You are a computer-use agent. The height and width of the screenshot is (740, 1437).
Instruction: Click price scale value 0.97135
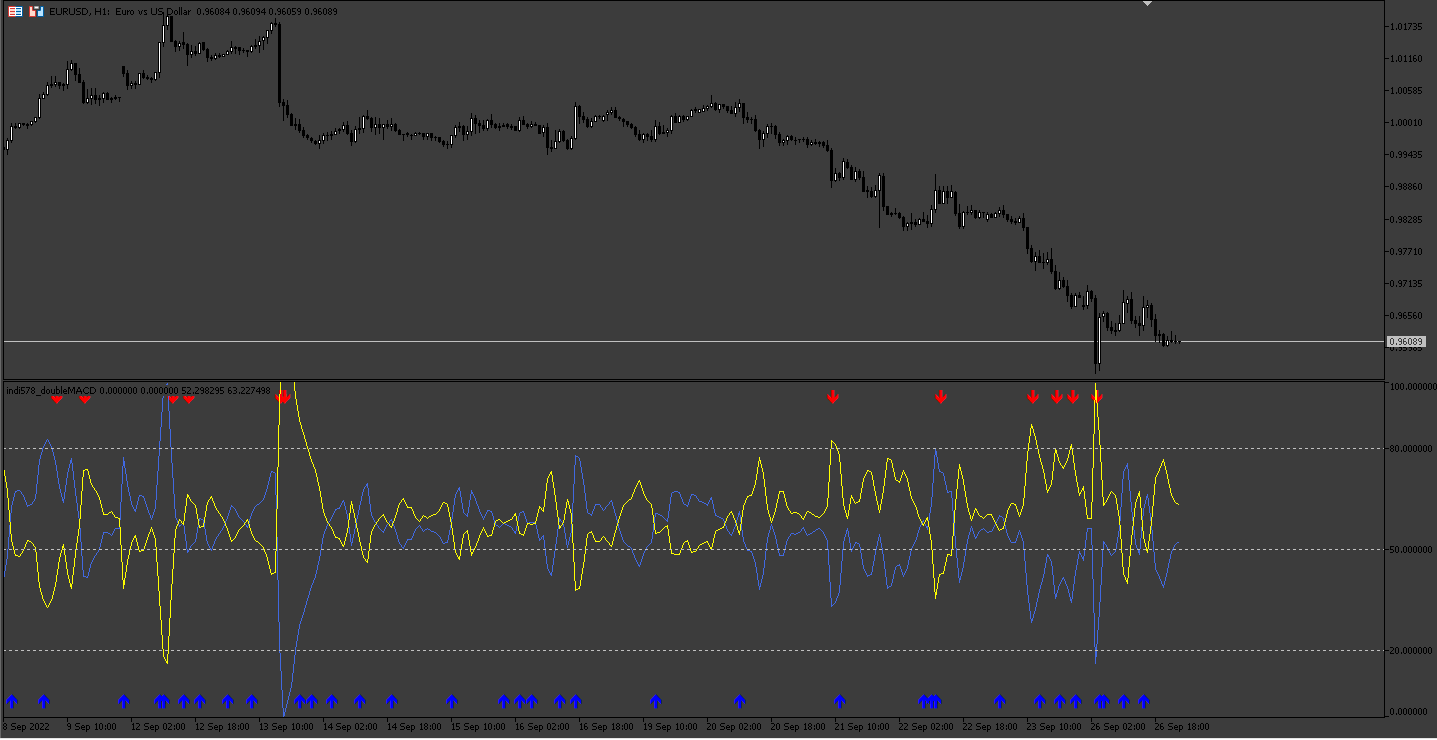point(1406,284)
